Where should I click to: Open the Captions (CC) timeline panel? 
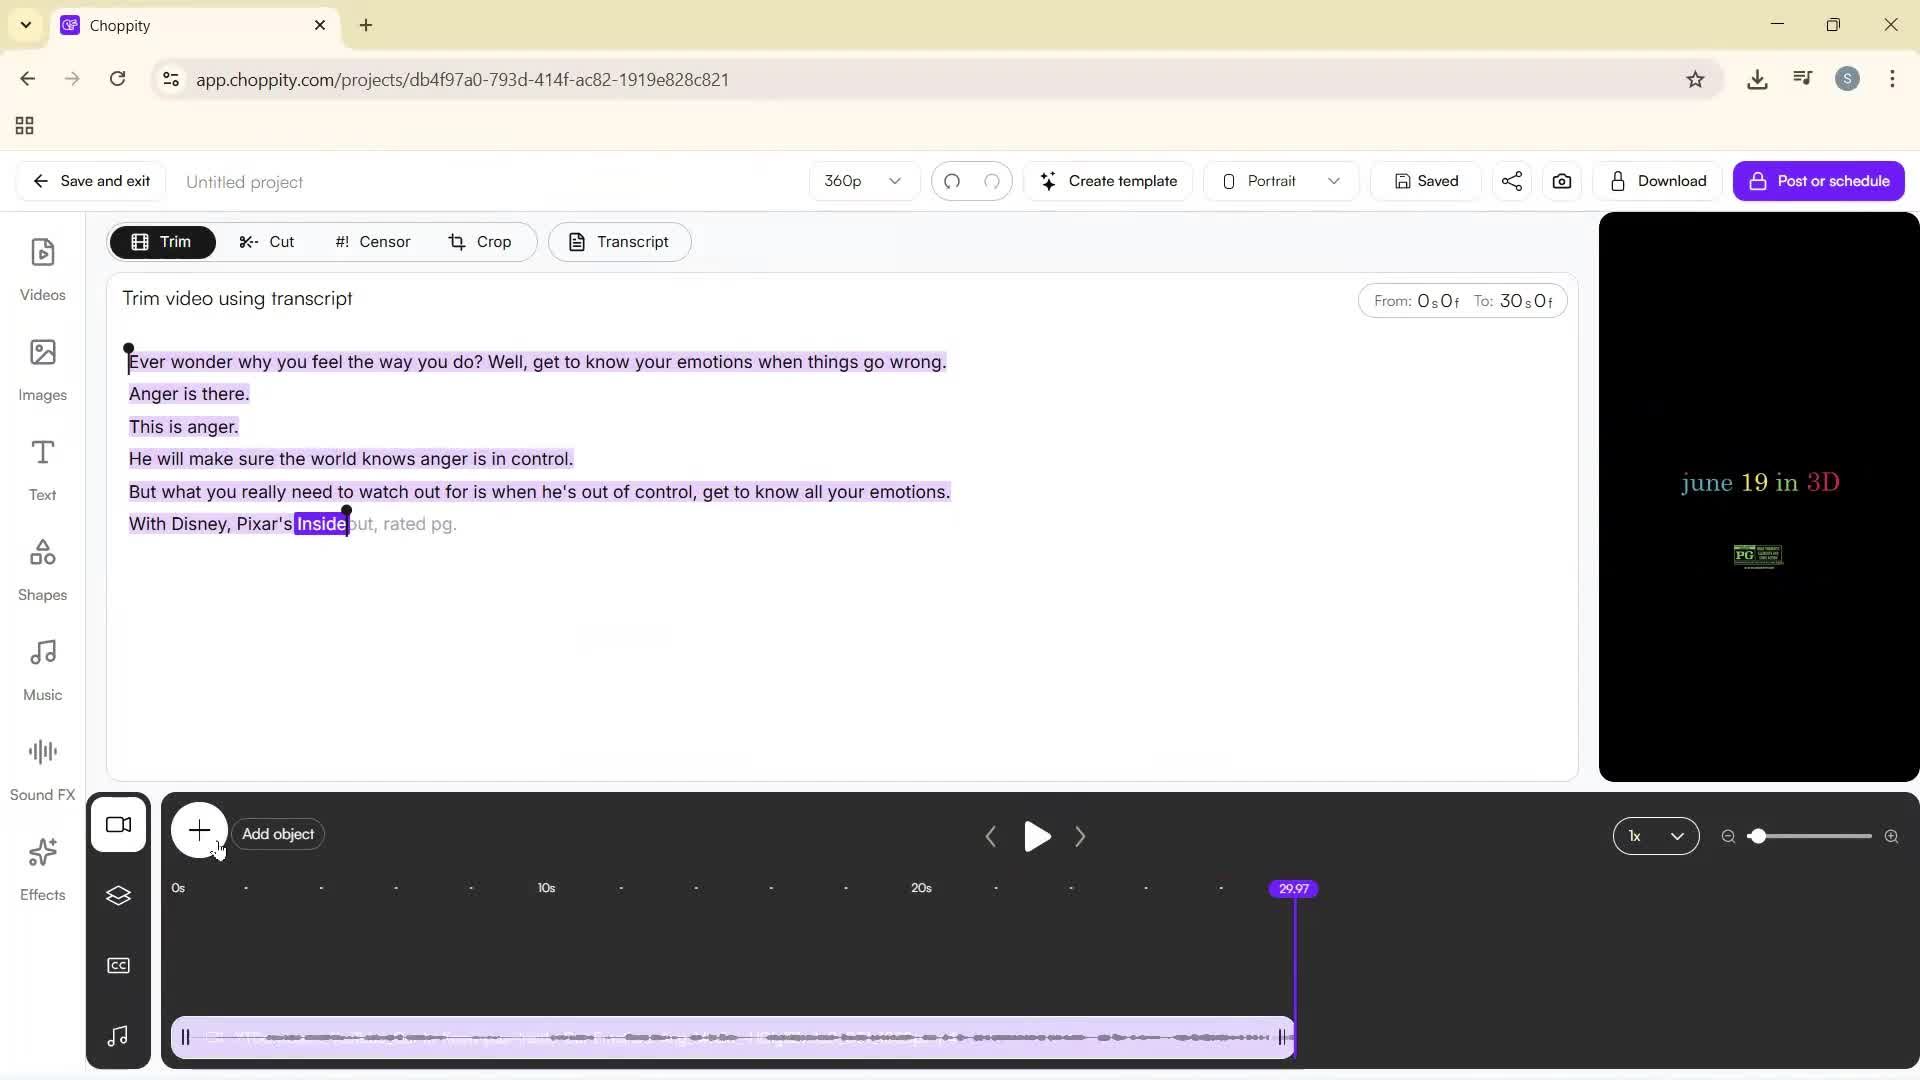(119, 965)
